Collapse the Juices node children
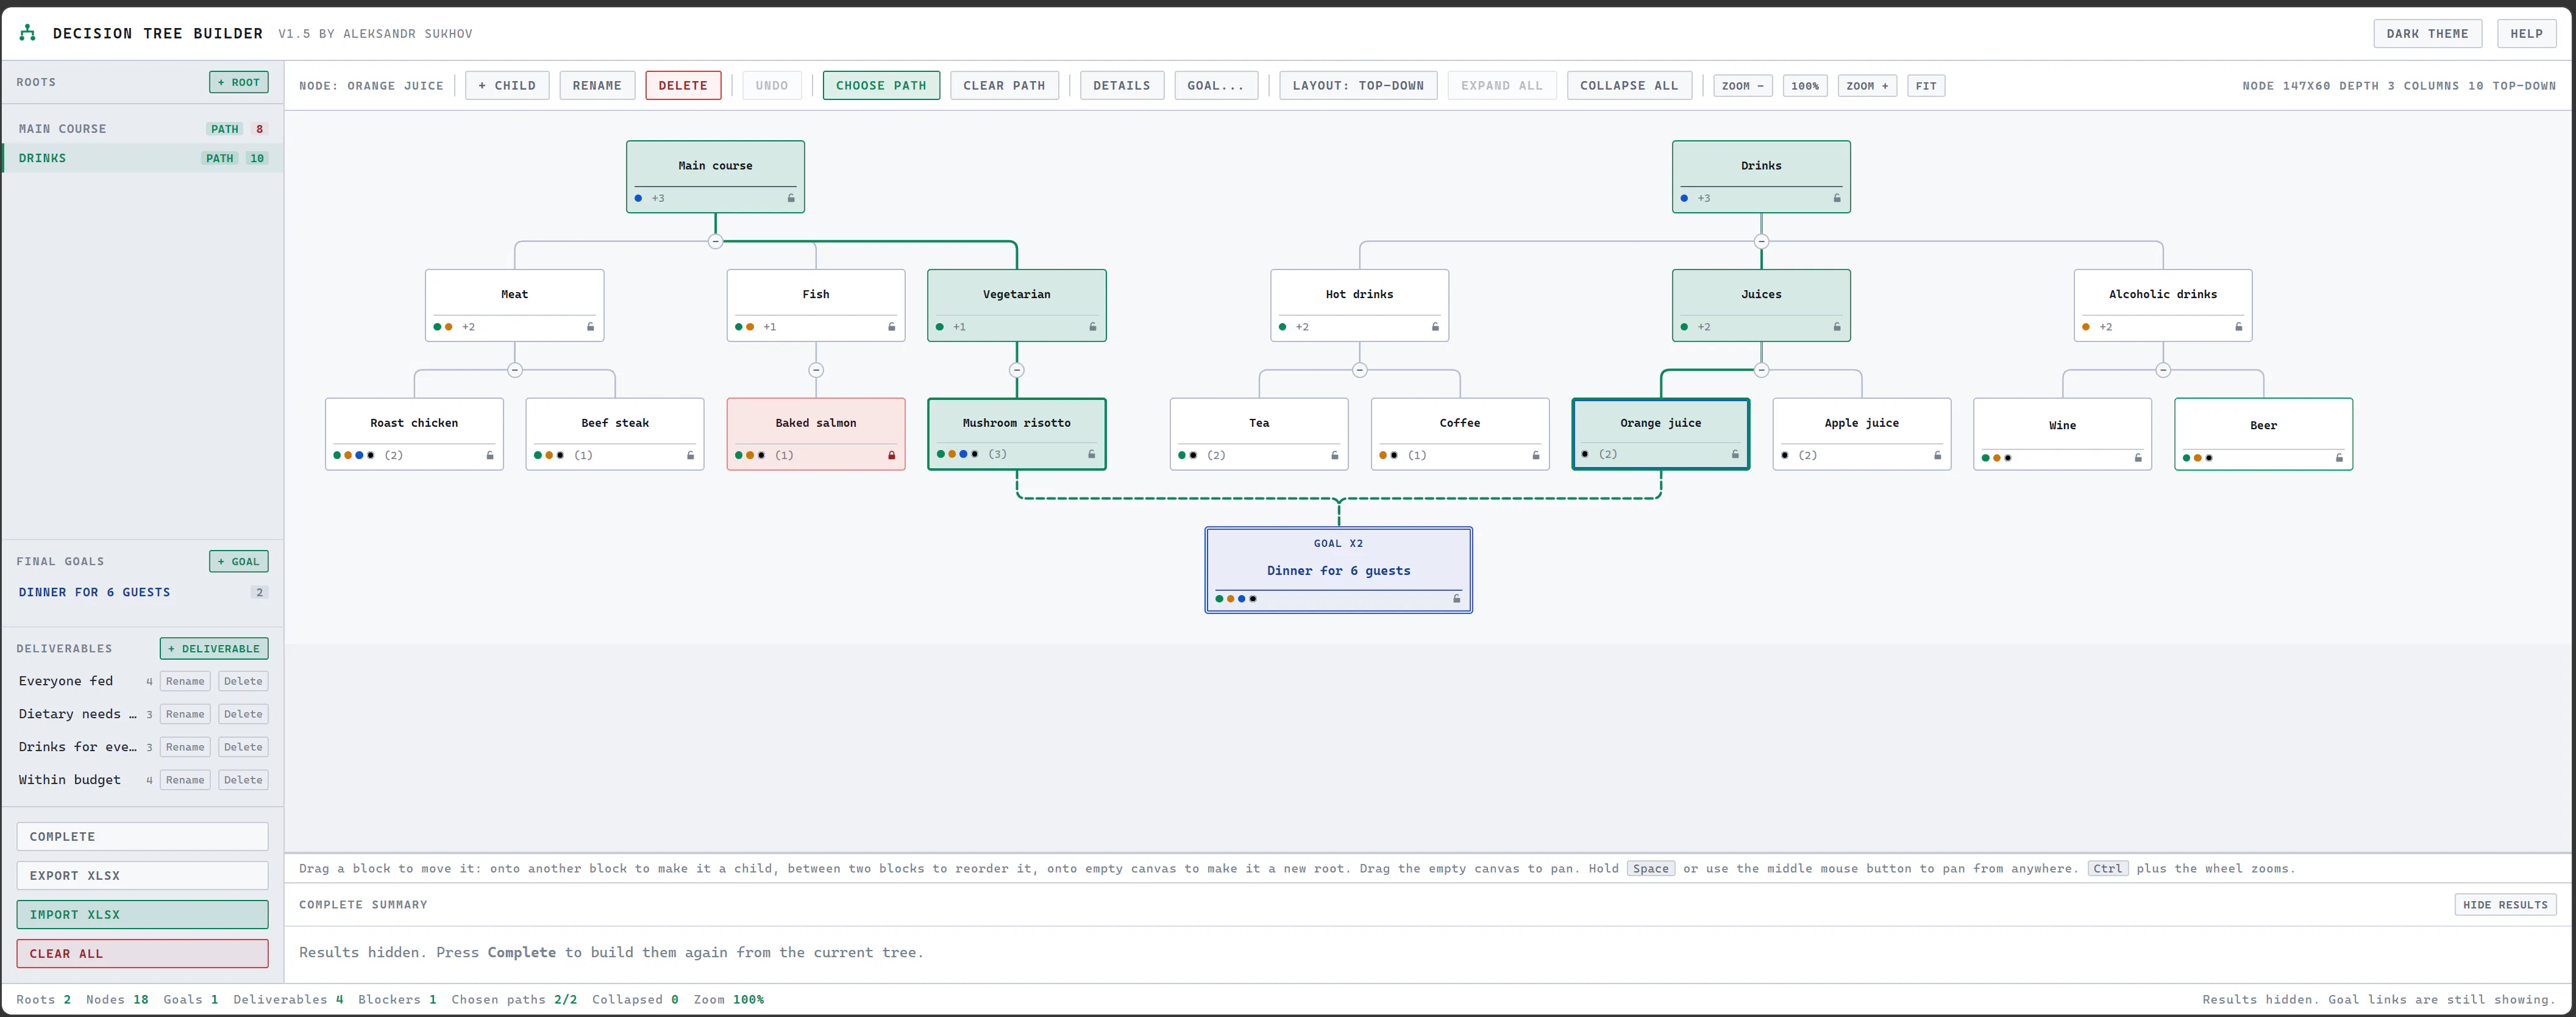2576x1017 pixels. tap(1761, 370)
